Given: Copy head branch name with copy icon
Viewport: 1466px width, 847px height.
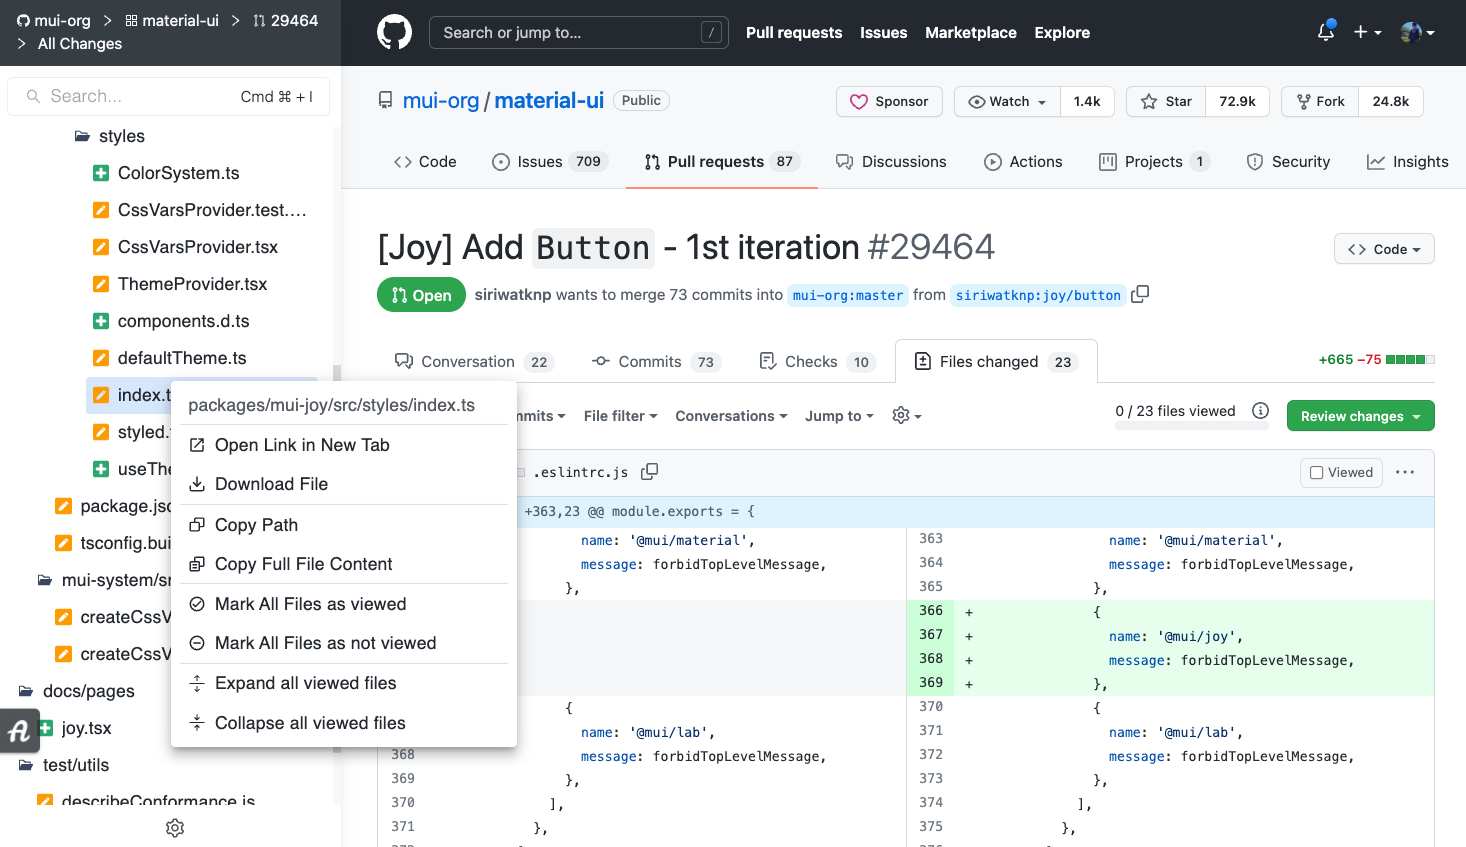Looking at the screenshot, I should click(x=1140, y=294).
